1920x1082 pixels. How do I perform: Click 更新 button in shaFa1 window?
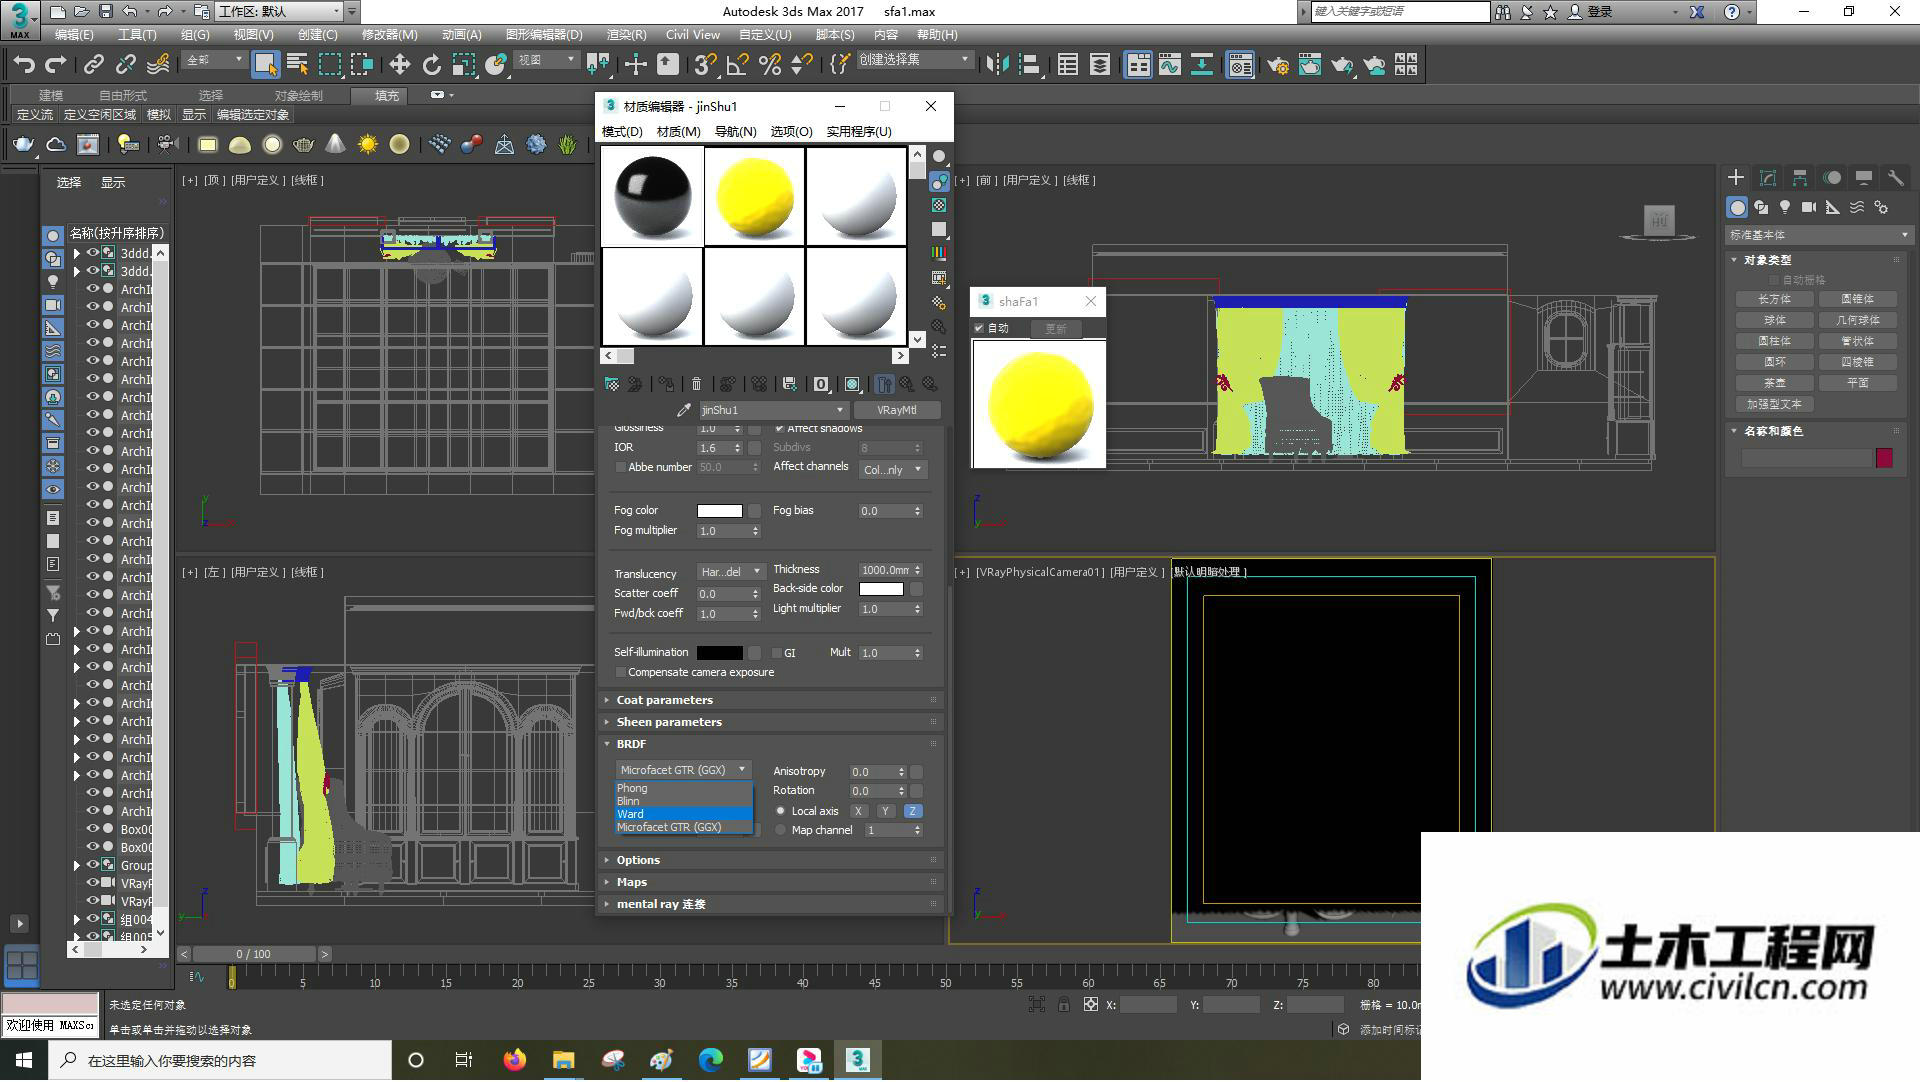coord(1056,328)
